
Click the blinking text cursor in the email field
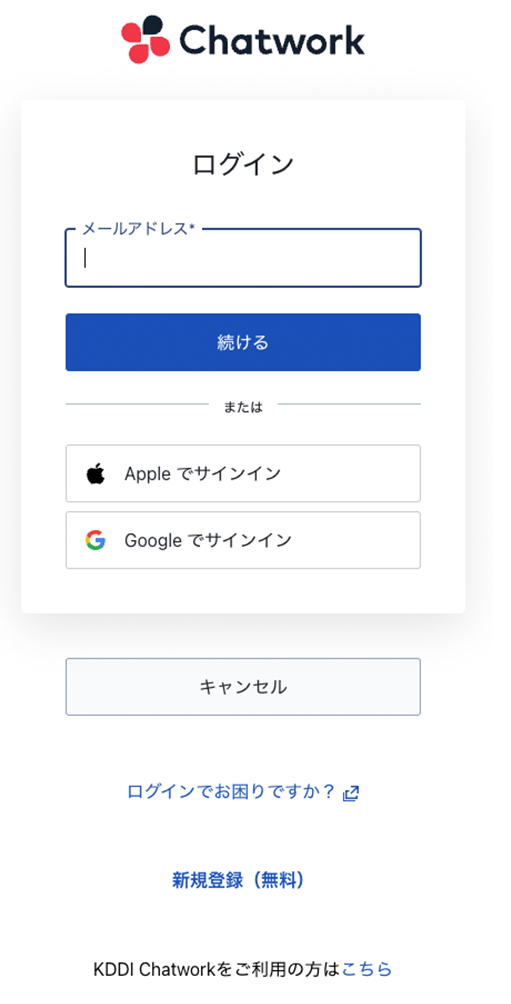(85, 258)
